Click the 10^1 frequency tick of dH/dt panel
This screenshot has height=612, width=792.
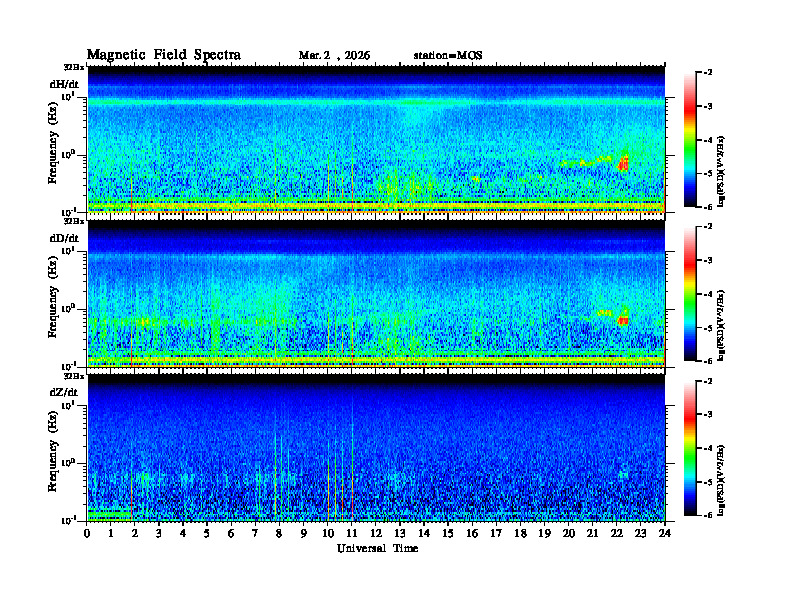(68, 96)
